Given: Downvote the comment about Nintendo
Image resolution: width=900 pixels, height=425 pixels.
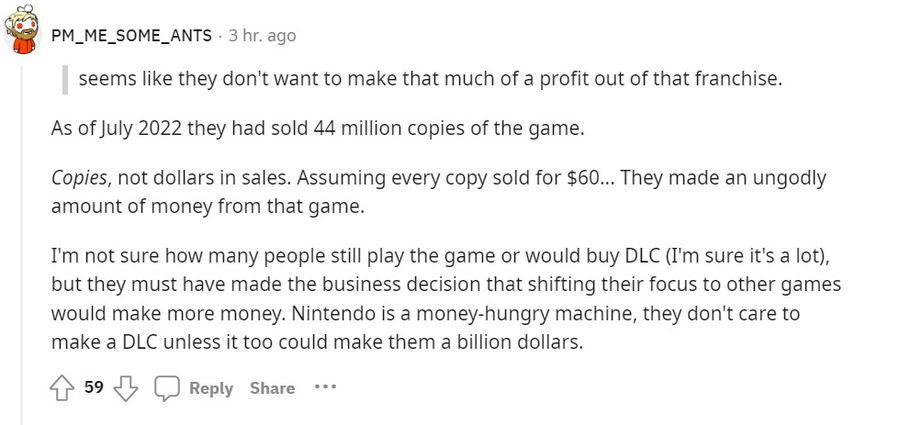Looking at the screenshot, I should pos(126,388).
